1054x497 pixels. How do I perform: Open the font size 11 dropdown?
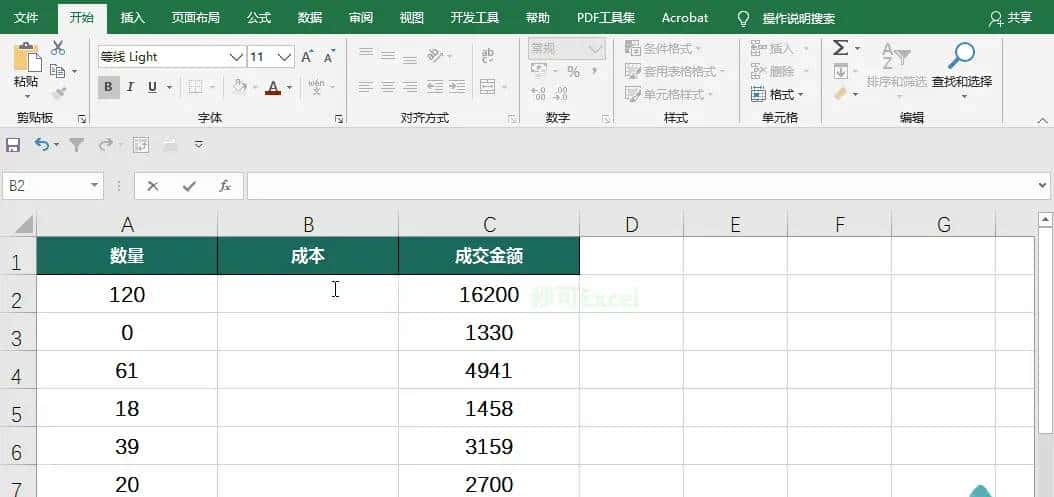point(285,57)
